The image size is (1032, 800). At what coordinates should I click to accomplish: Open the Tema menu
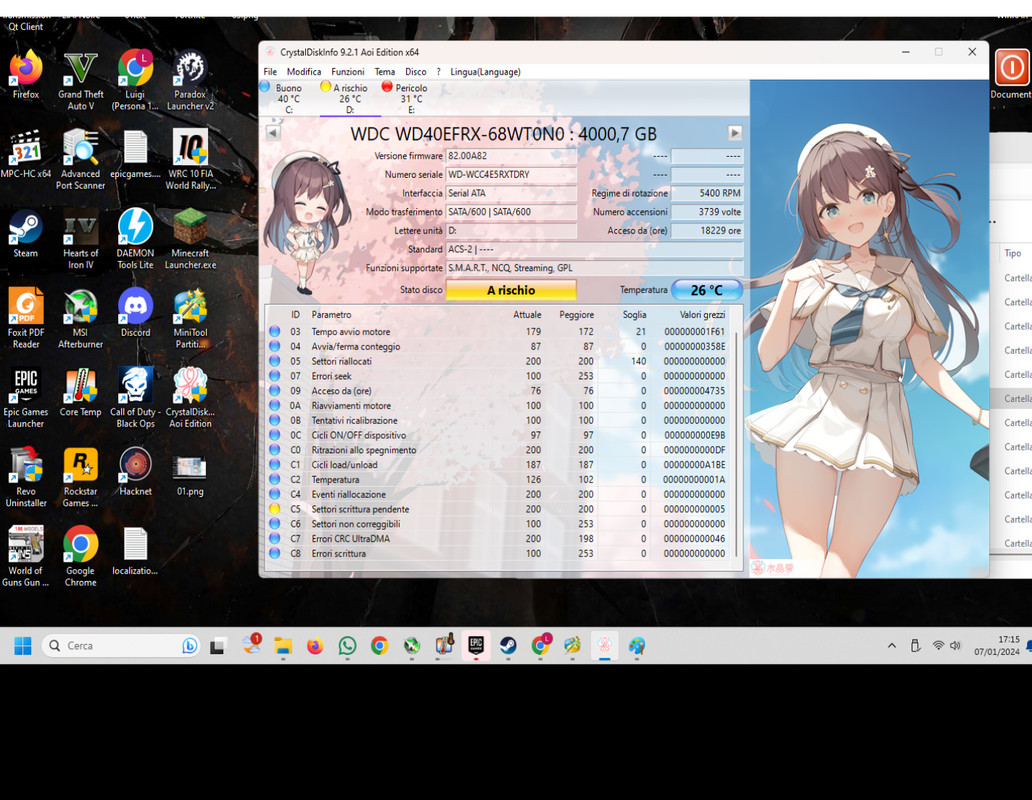click(x=385, y=72)
